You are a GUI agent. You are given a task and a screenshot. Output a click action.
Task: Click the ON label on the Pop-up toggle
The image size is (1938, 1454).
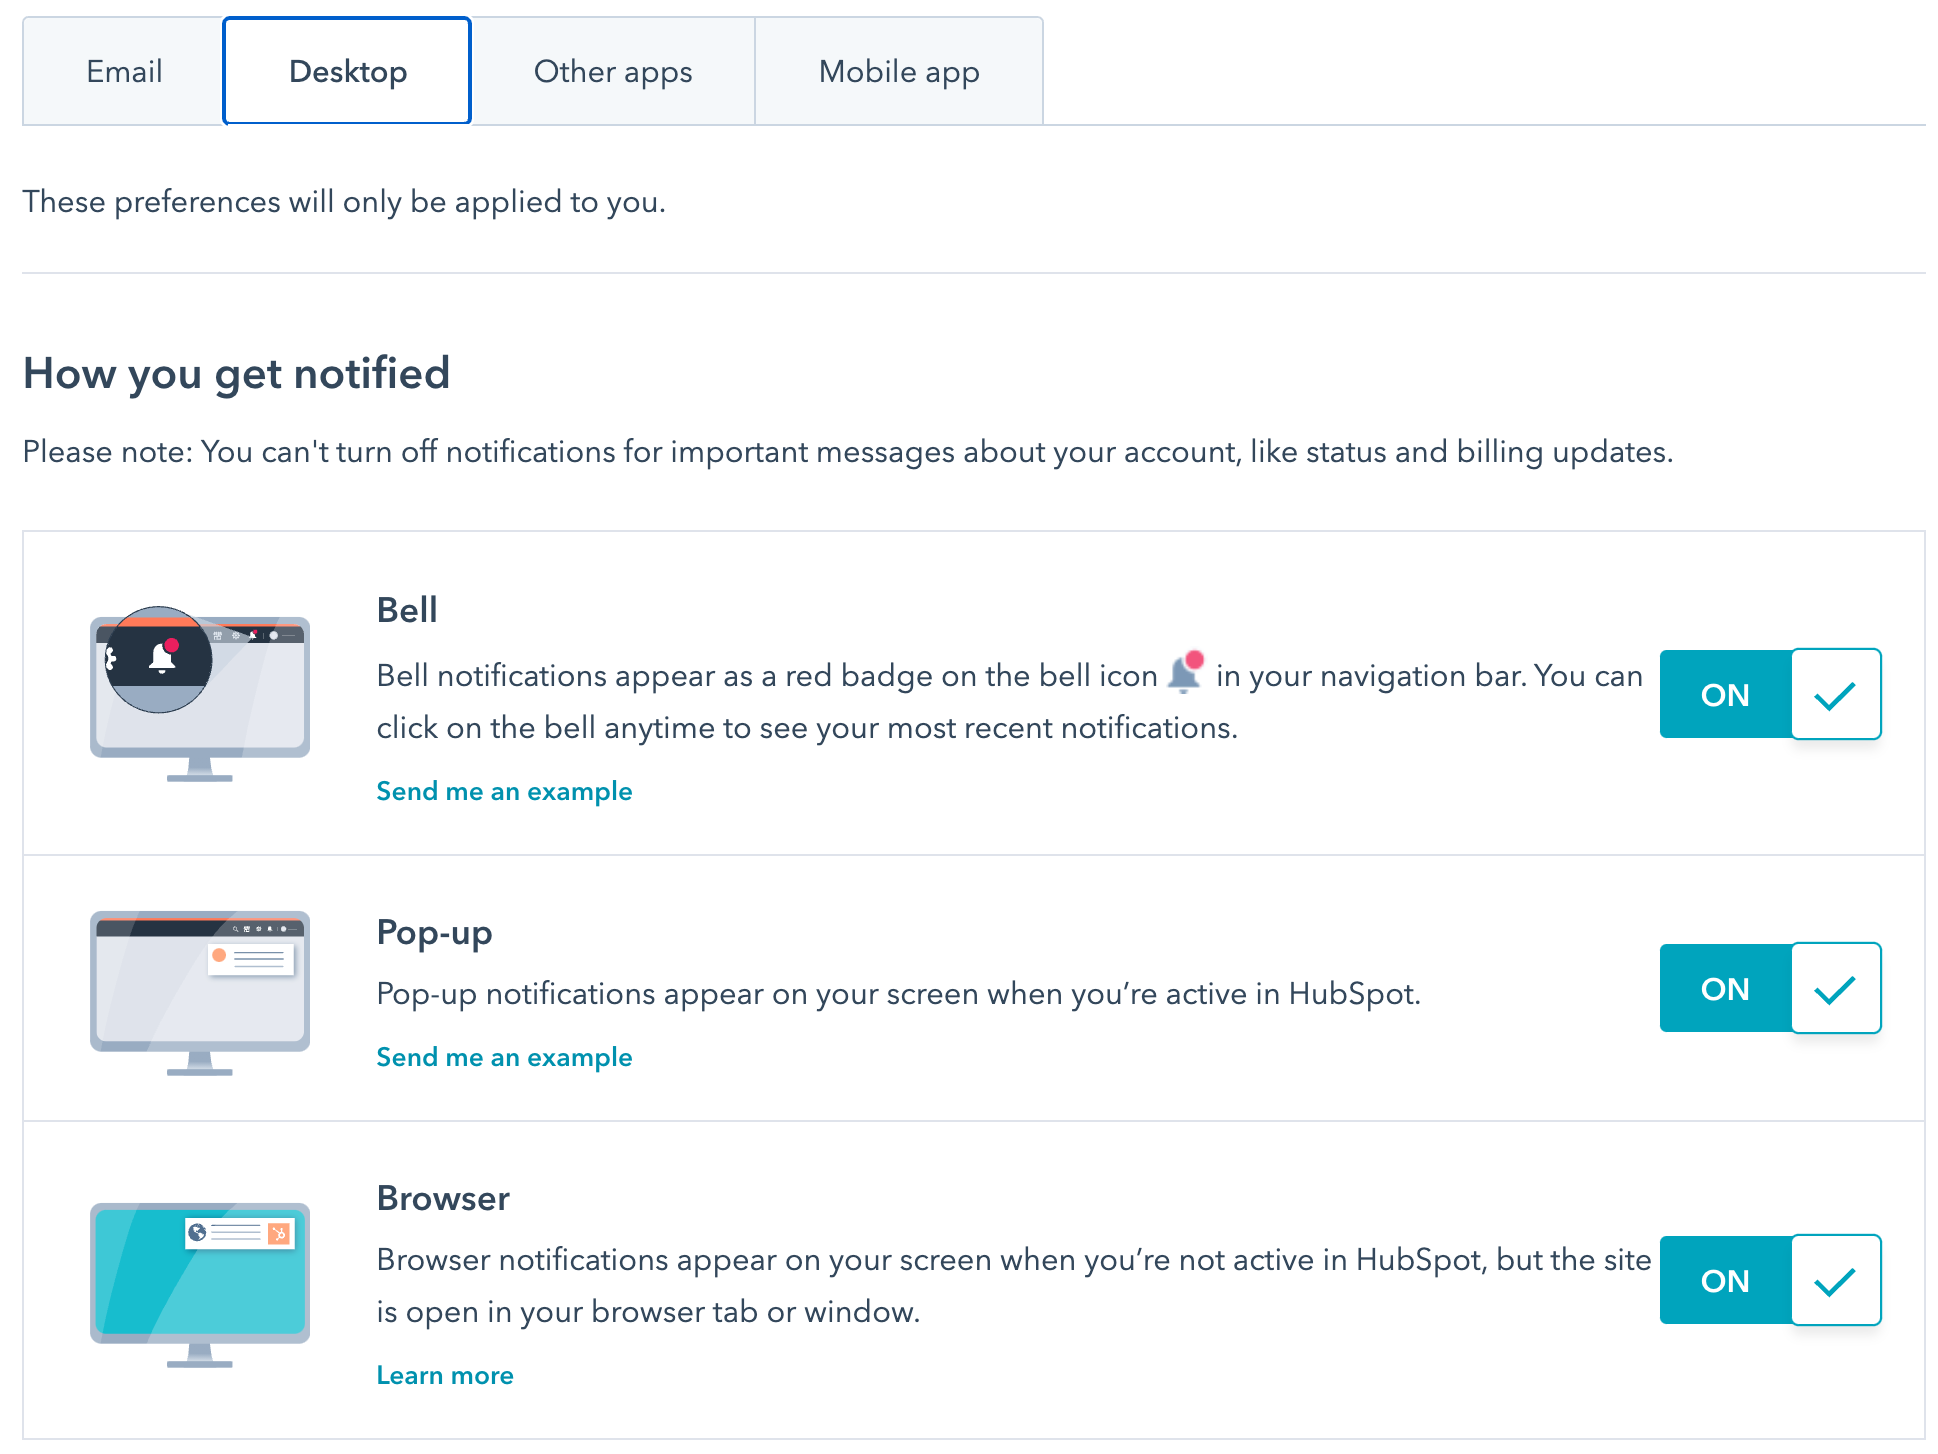pyautogui.click(x=1724, y=989)
